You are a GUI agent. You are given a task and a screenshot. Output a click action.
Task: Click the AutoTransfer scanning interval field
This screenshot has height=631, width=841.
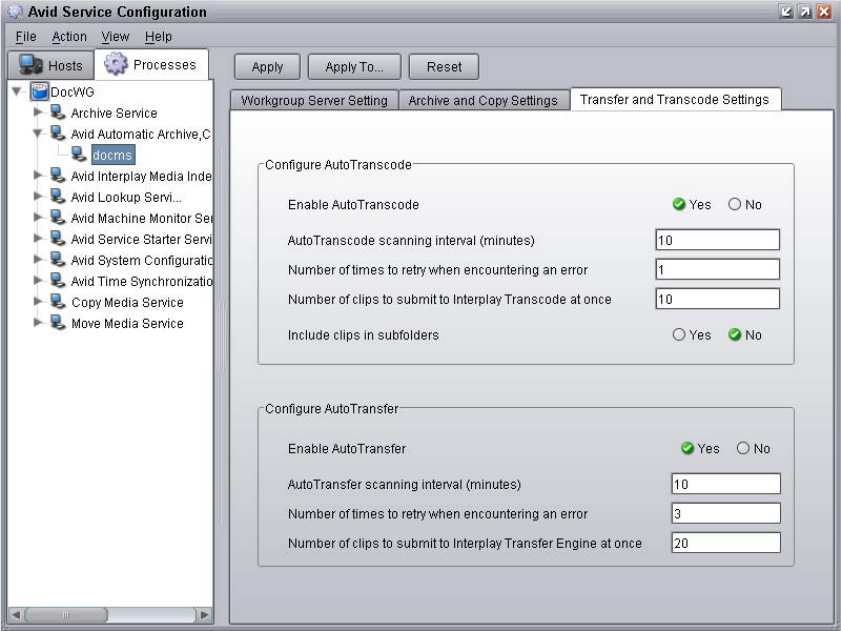[726, 484]
